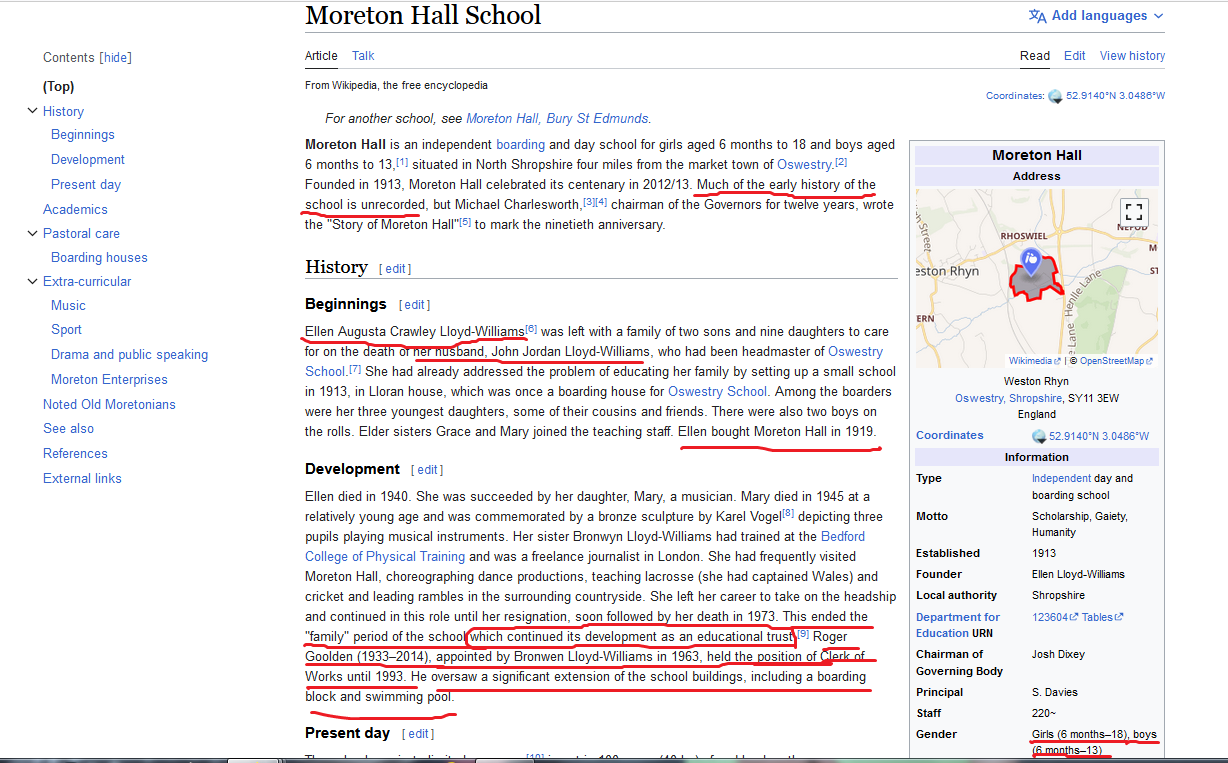Go to Sport in the contents sidebar
This screenshot has width=1228, height=763.
click(66, 330)
